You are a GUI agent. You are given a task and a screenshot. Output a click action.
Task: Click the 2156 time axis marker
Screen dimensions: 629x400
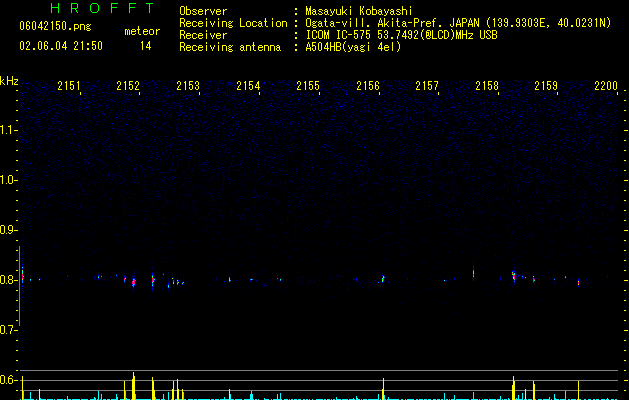click(x=368, y=85)
